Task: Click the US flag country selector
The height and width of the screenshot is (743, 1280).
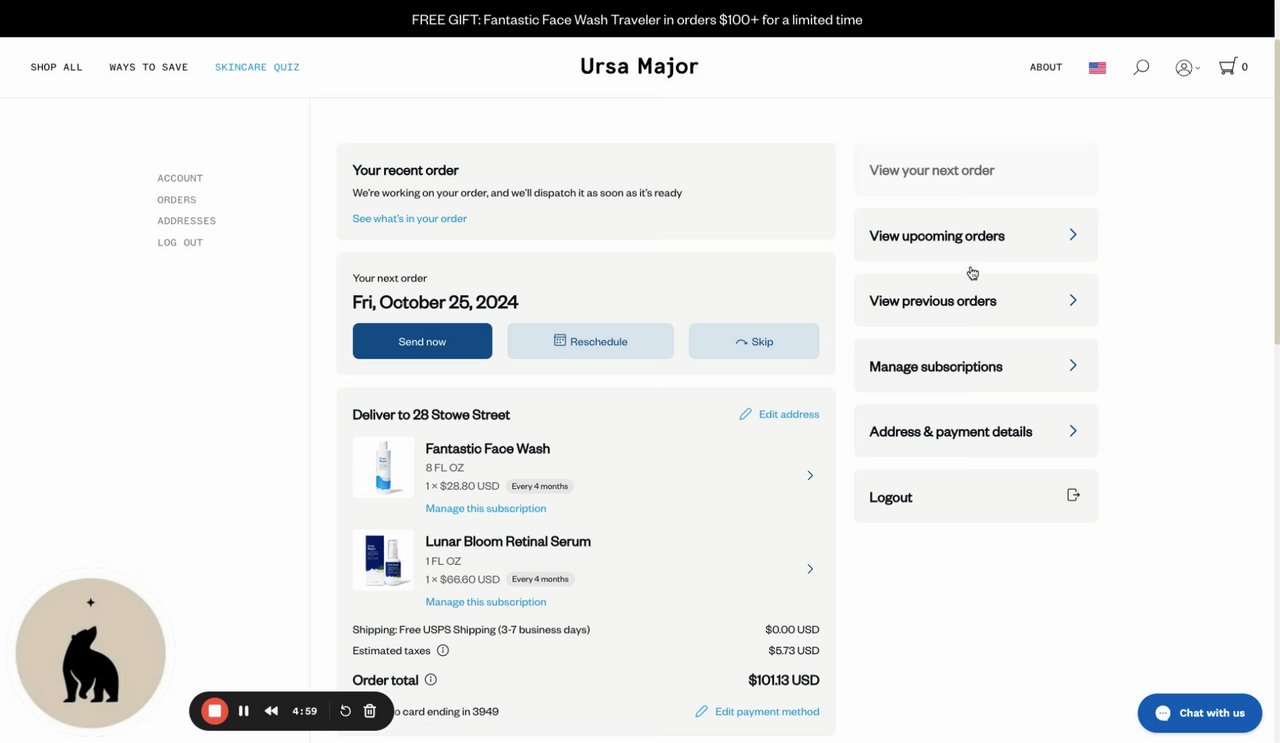Action: (1097, 68)
